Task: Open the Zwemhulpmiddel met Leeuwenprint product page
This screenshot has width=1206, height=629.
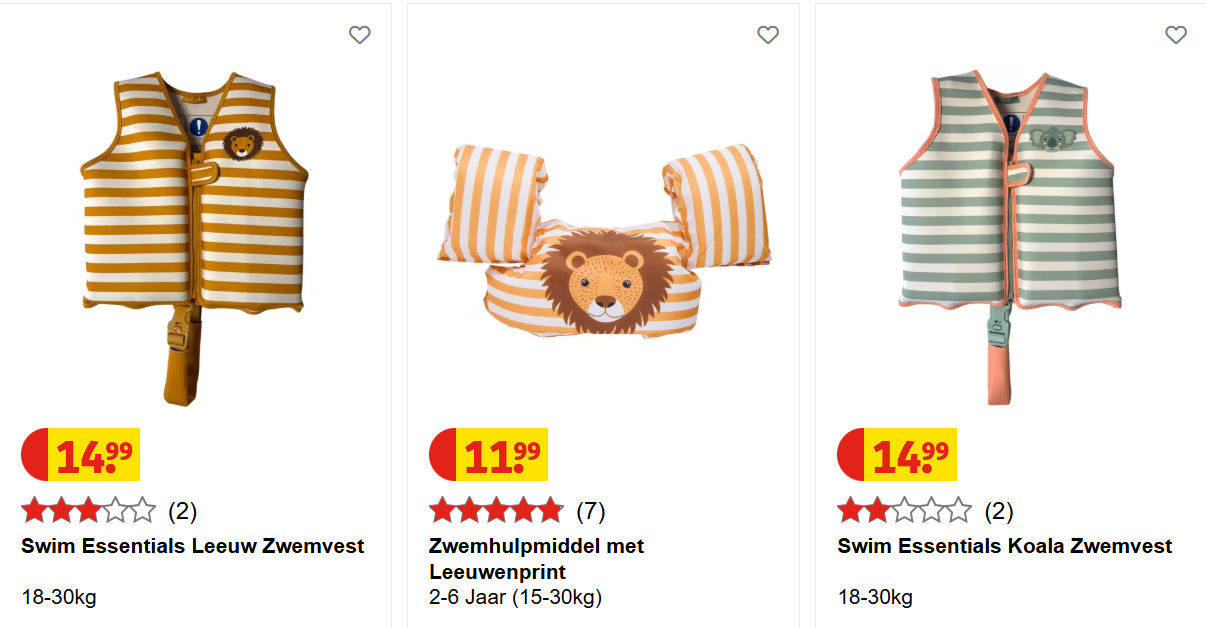Action: click(536, 556)
